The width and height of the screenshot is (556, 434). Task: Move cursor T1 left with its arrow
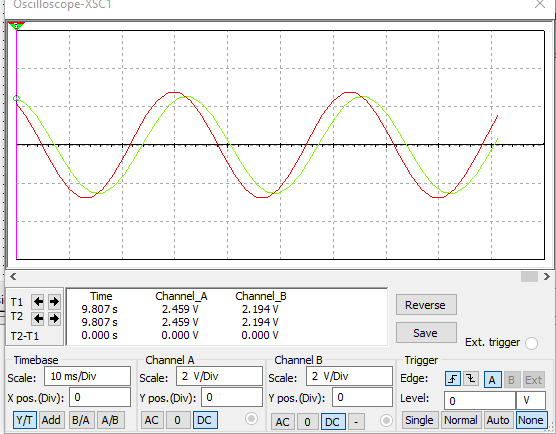38,302
